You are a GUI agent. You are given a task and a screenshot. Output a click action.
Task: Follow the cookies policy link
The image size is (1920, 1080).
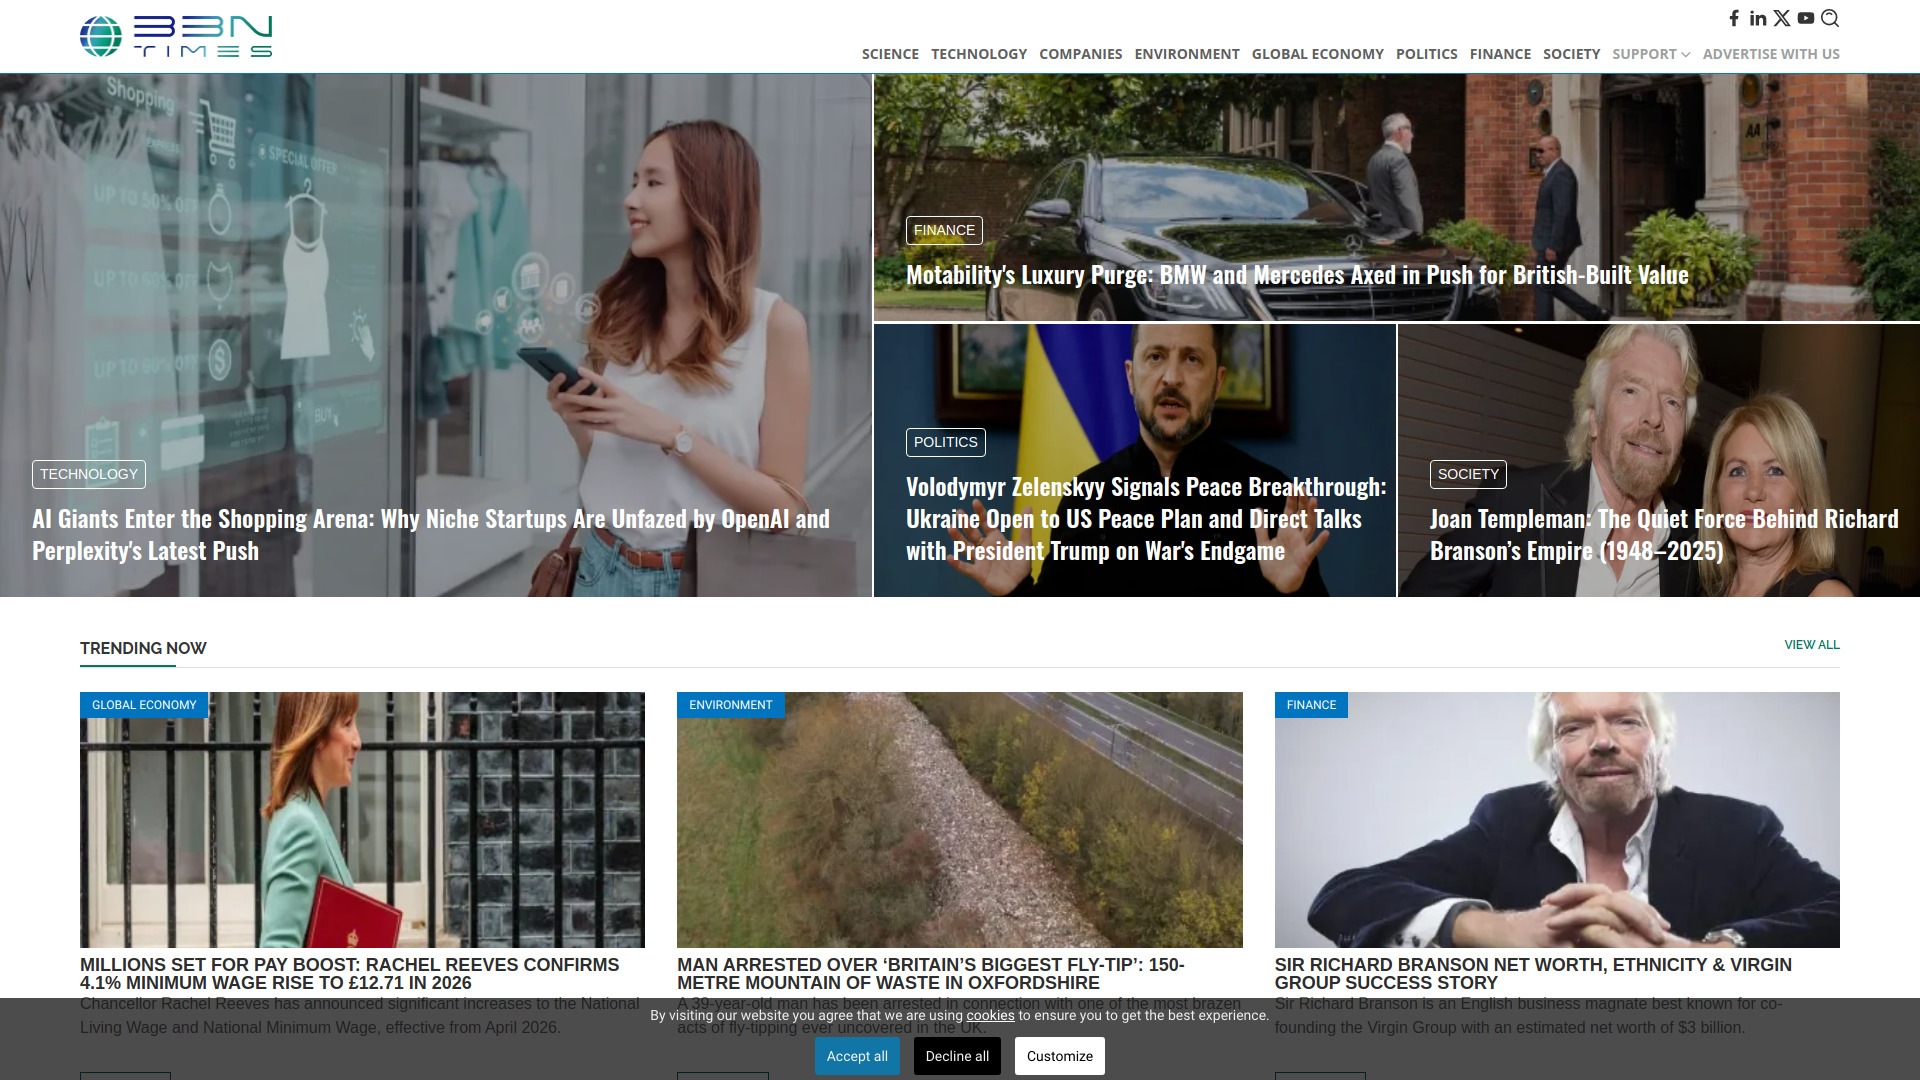(990, 1015)
